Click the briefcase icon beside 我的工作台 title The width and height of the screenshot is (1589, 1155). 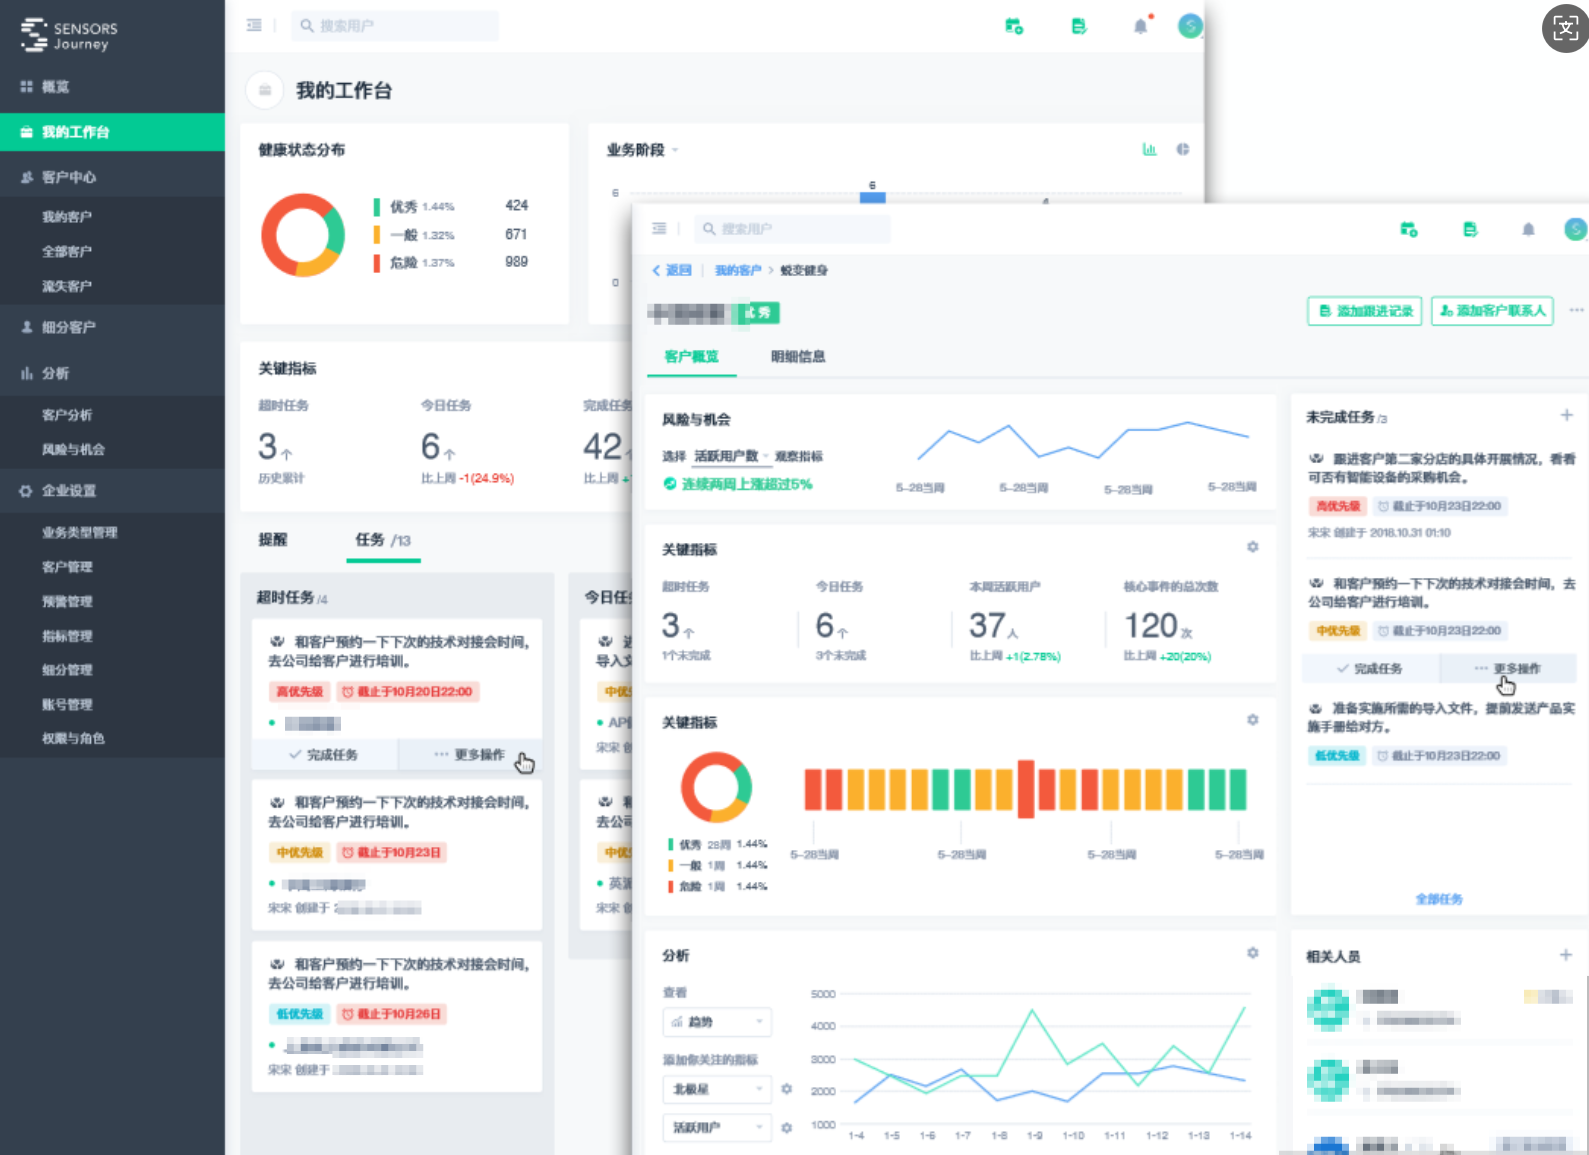[x=265, y=90]
